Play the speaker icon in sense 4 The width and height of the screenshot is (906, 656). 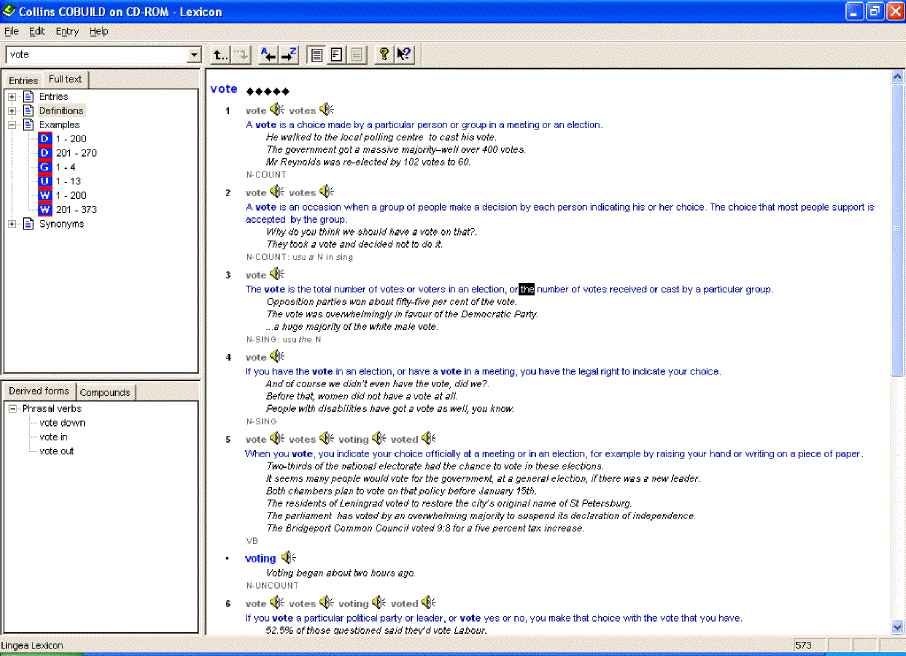[x=277, y=355]
